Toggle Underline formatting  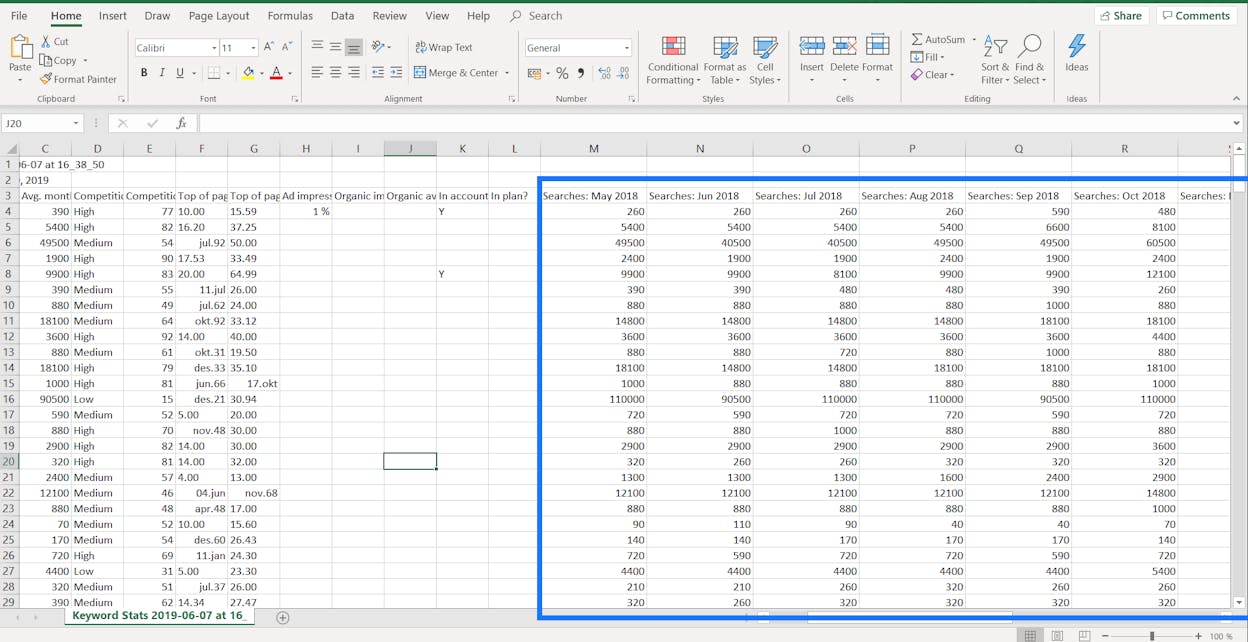coord(180,73)
